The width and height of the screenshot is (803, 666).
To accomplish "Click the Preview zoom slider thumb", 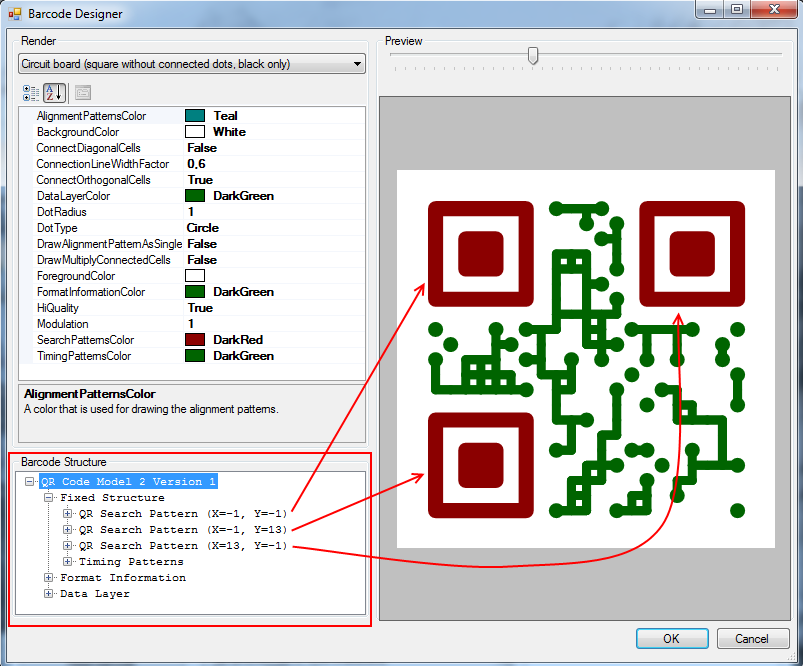I will click(533, 55).
